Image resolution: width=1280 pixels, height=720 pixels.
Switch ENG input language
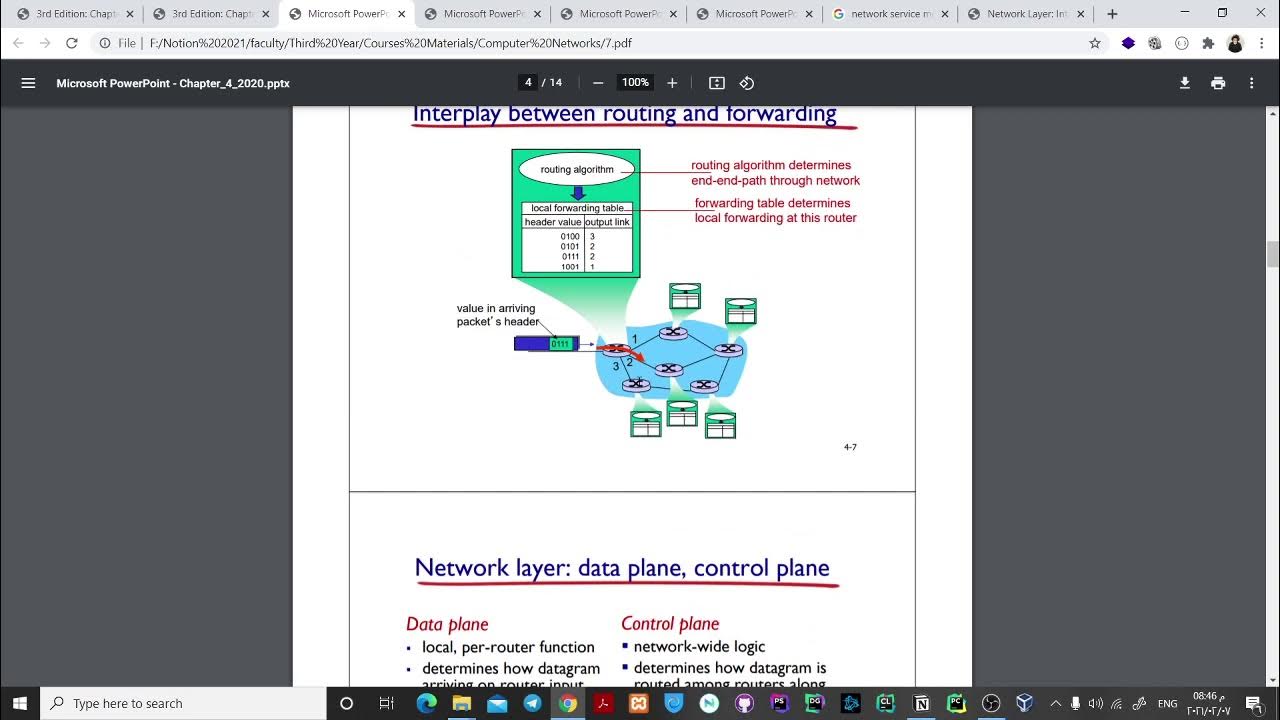[x=1167, y=703]
